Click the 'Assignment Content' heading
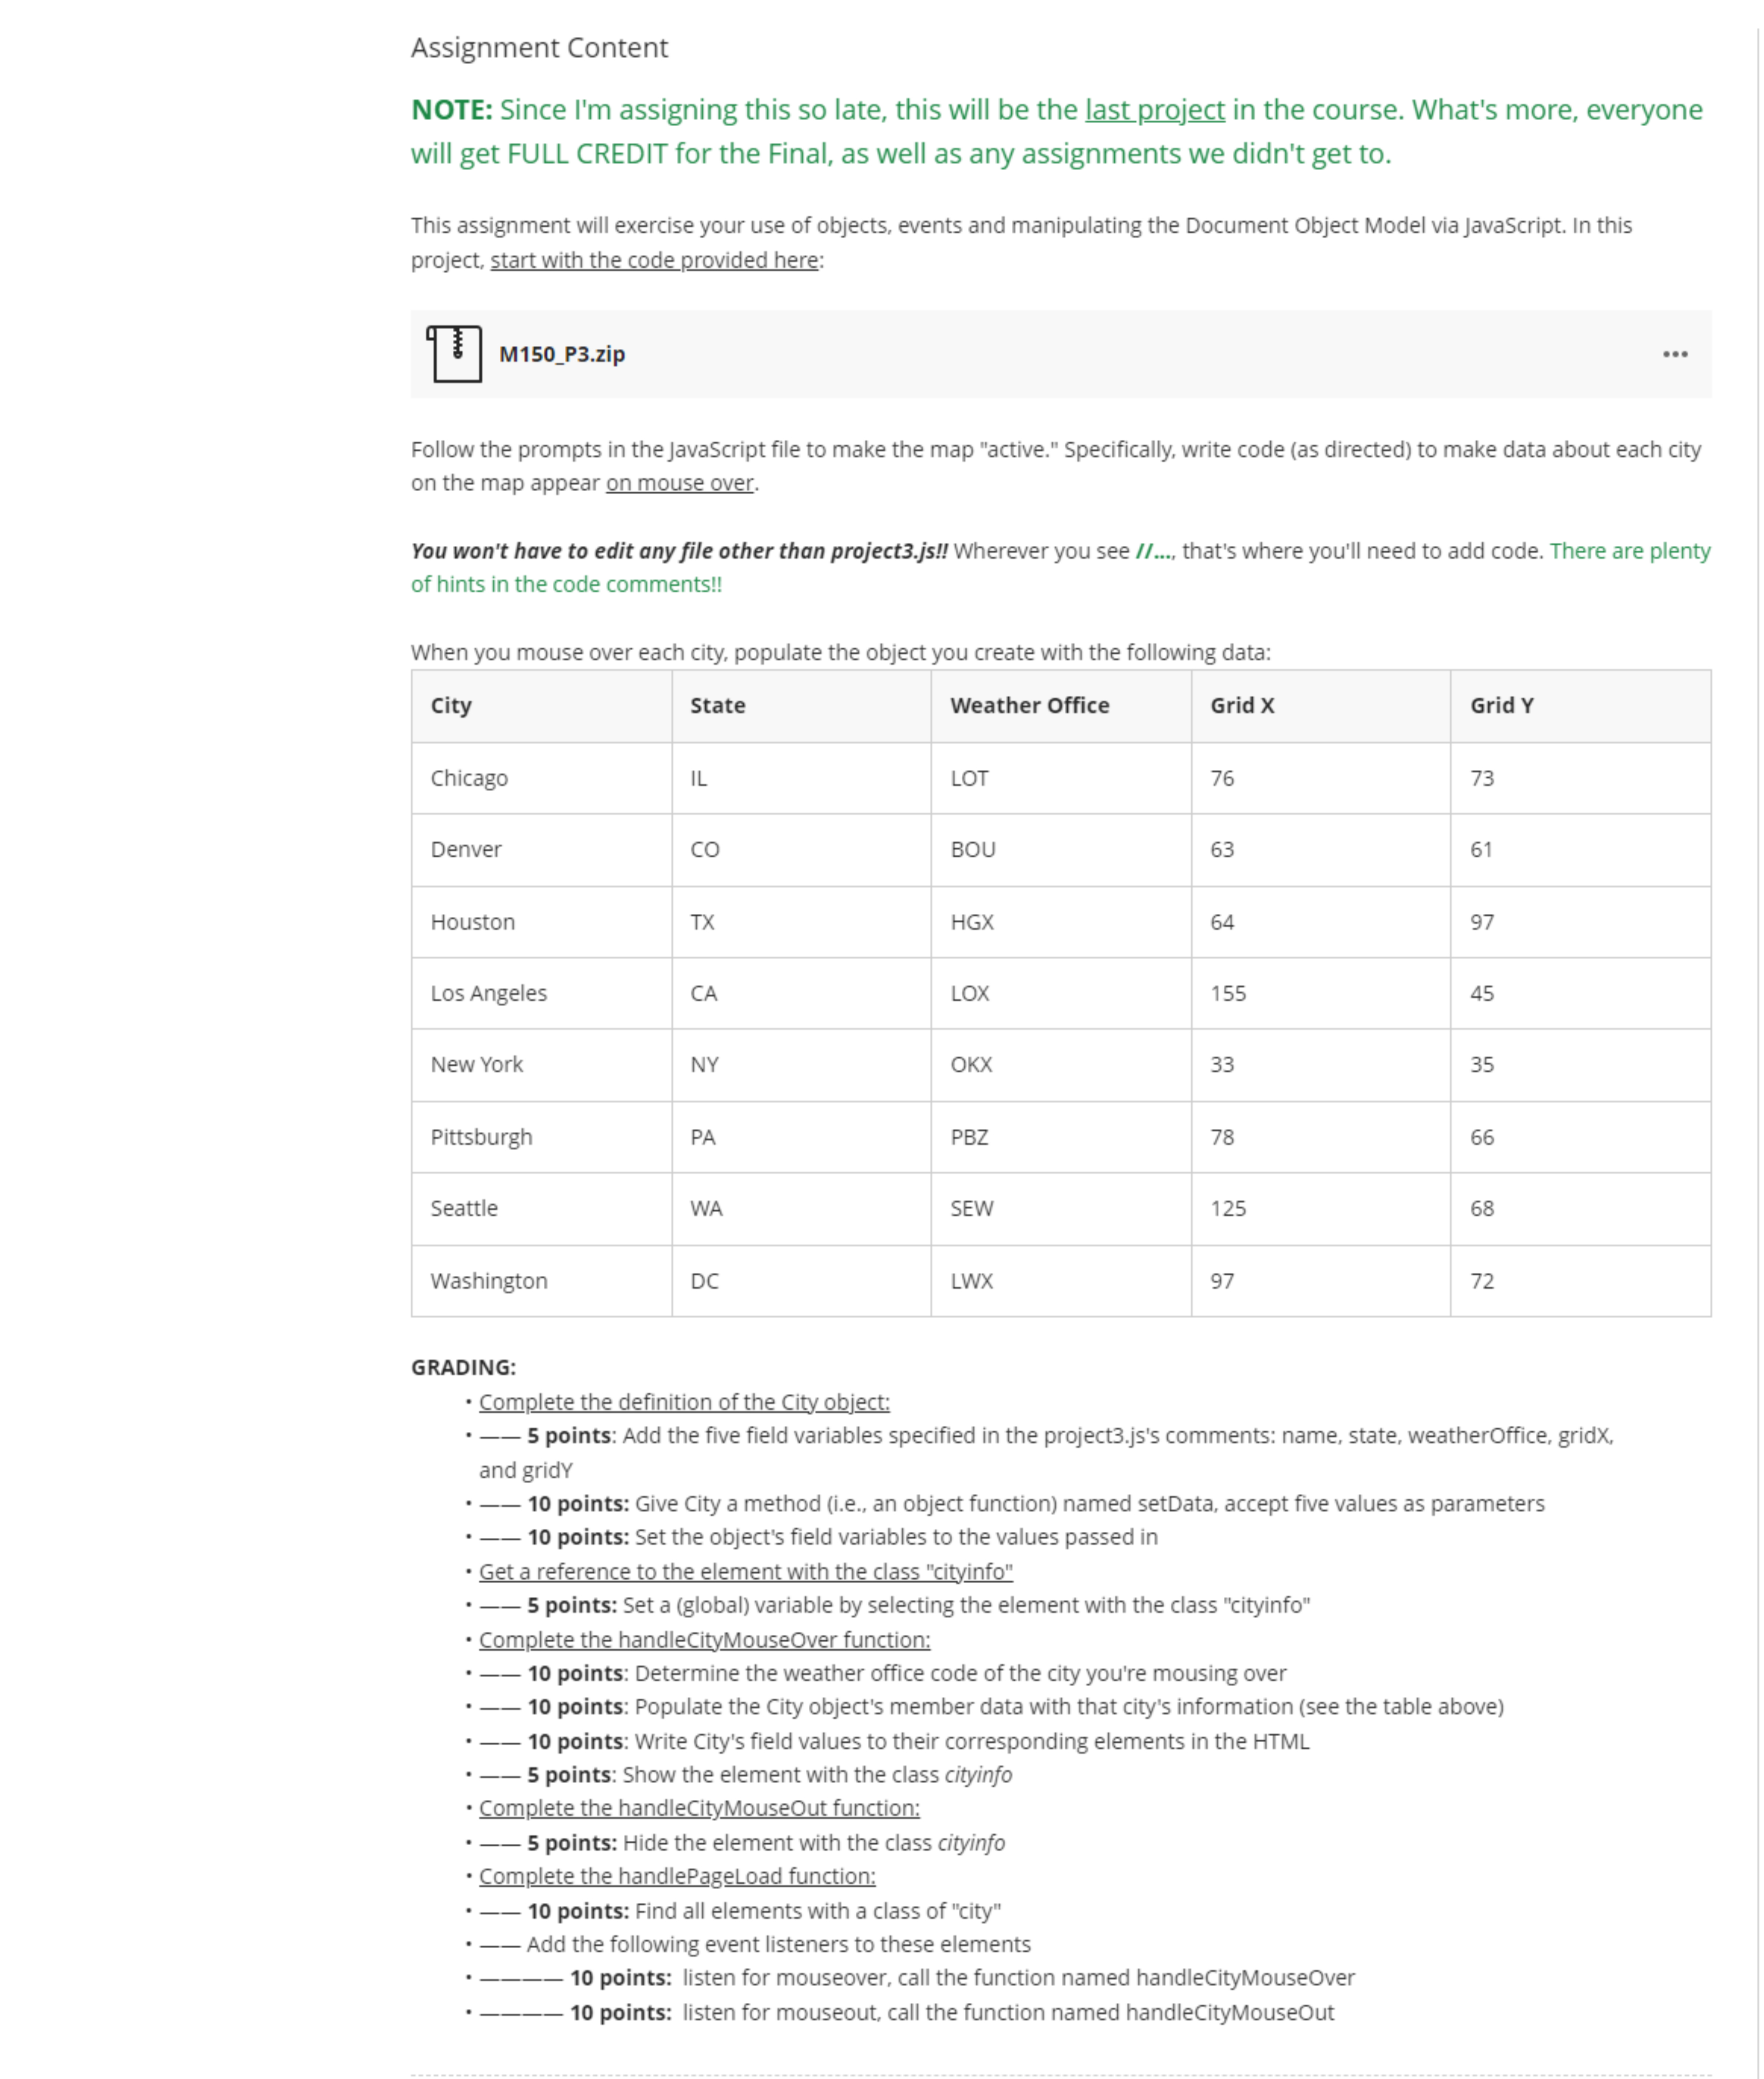The height and width of the screenshot is (2079, 1764). pyautogui.click(x=539, y=47)
